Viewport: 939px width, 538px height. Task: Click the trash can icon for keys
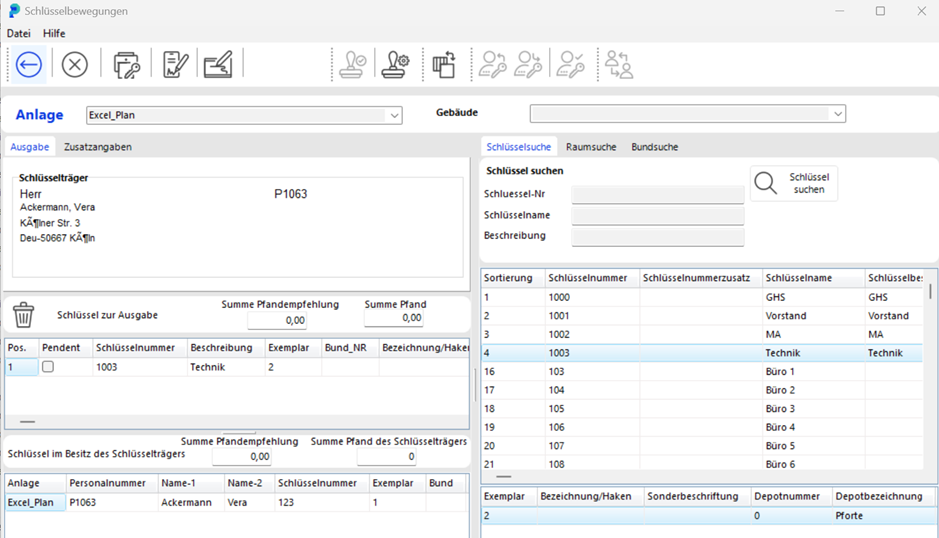pos(23,315)
